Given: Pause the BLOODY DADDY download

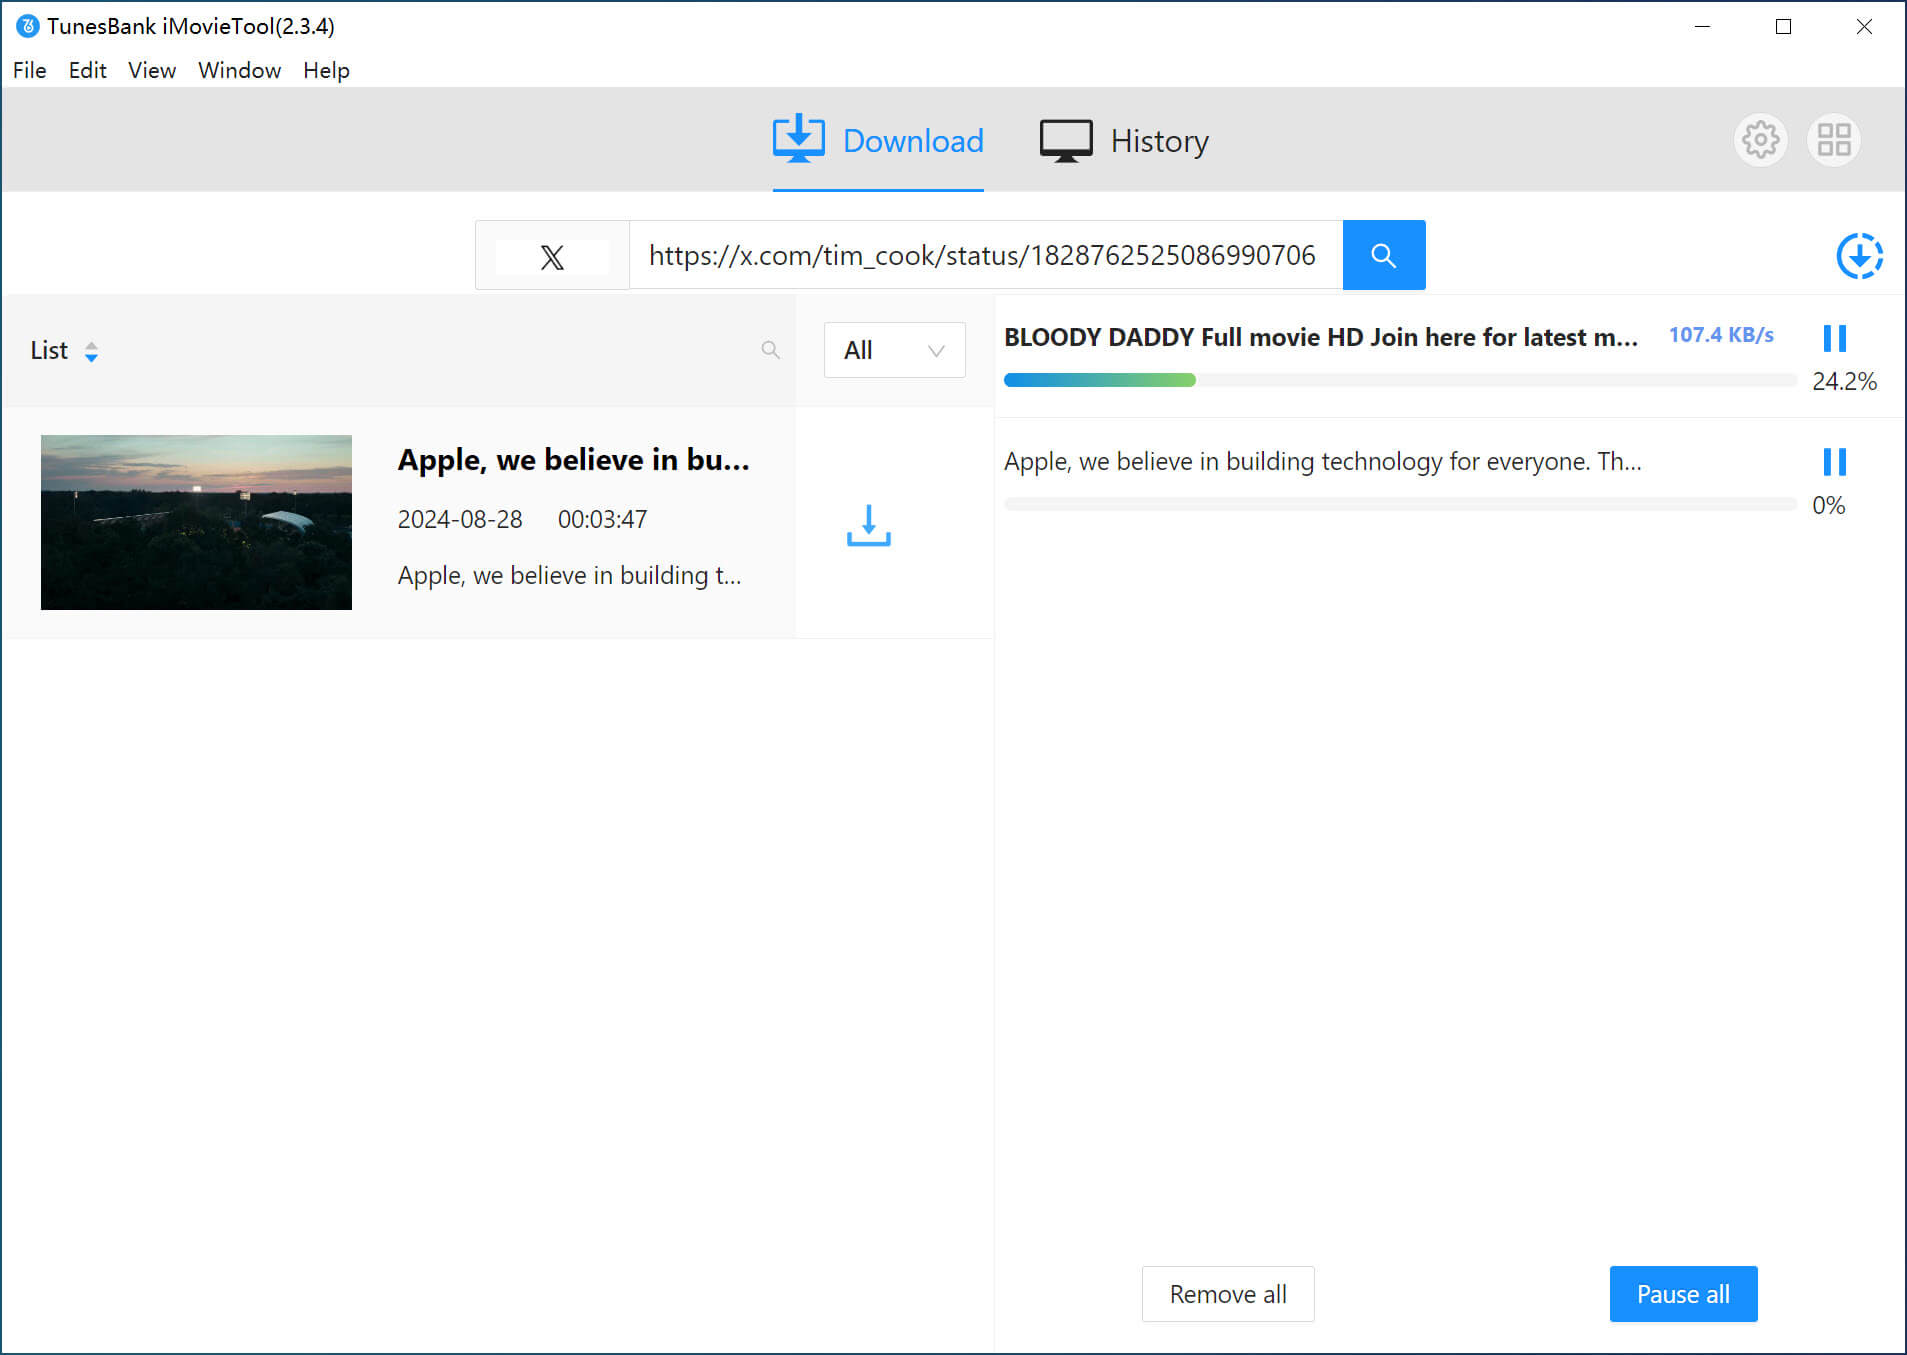Looking at the screenshot, I should coord(1834,338).
